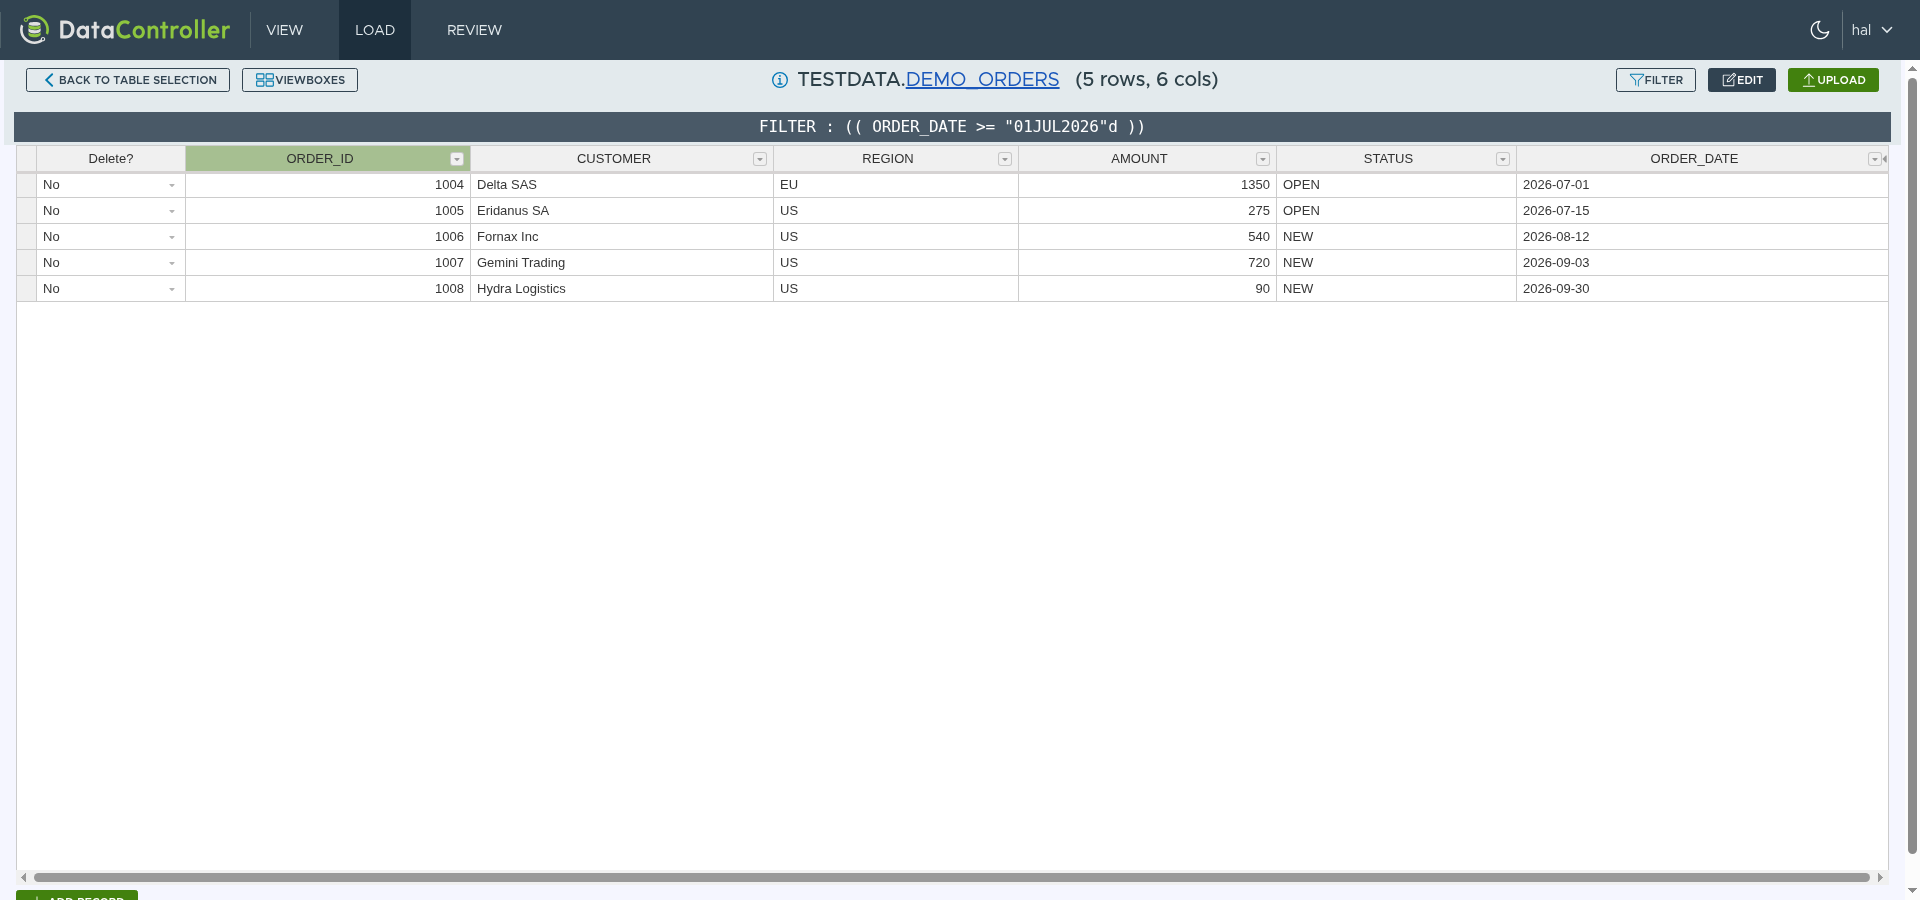Screen dimensions: 1920x900
Task: Open CUSTOMER column header dropdown arrow
Action: 760,159
